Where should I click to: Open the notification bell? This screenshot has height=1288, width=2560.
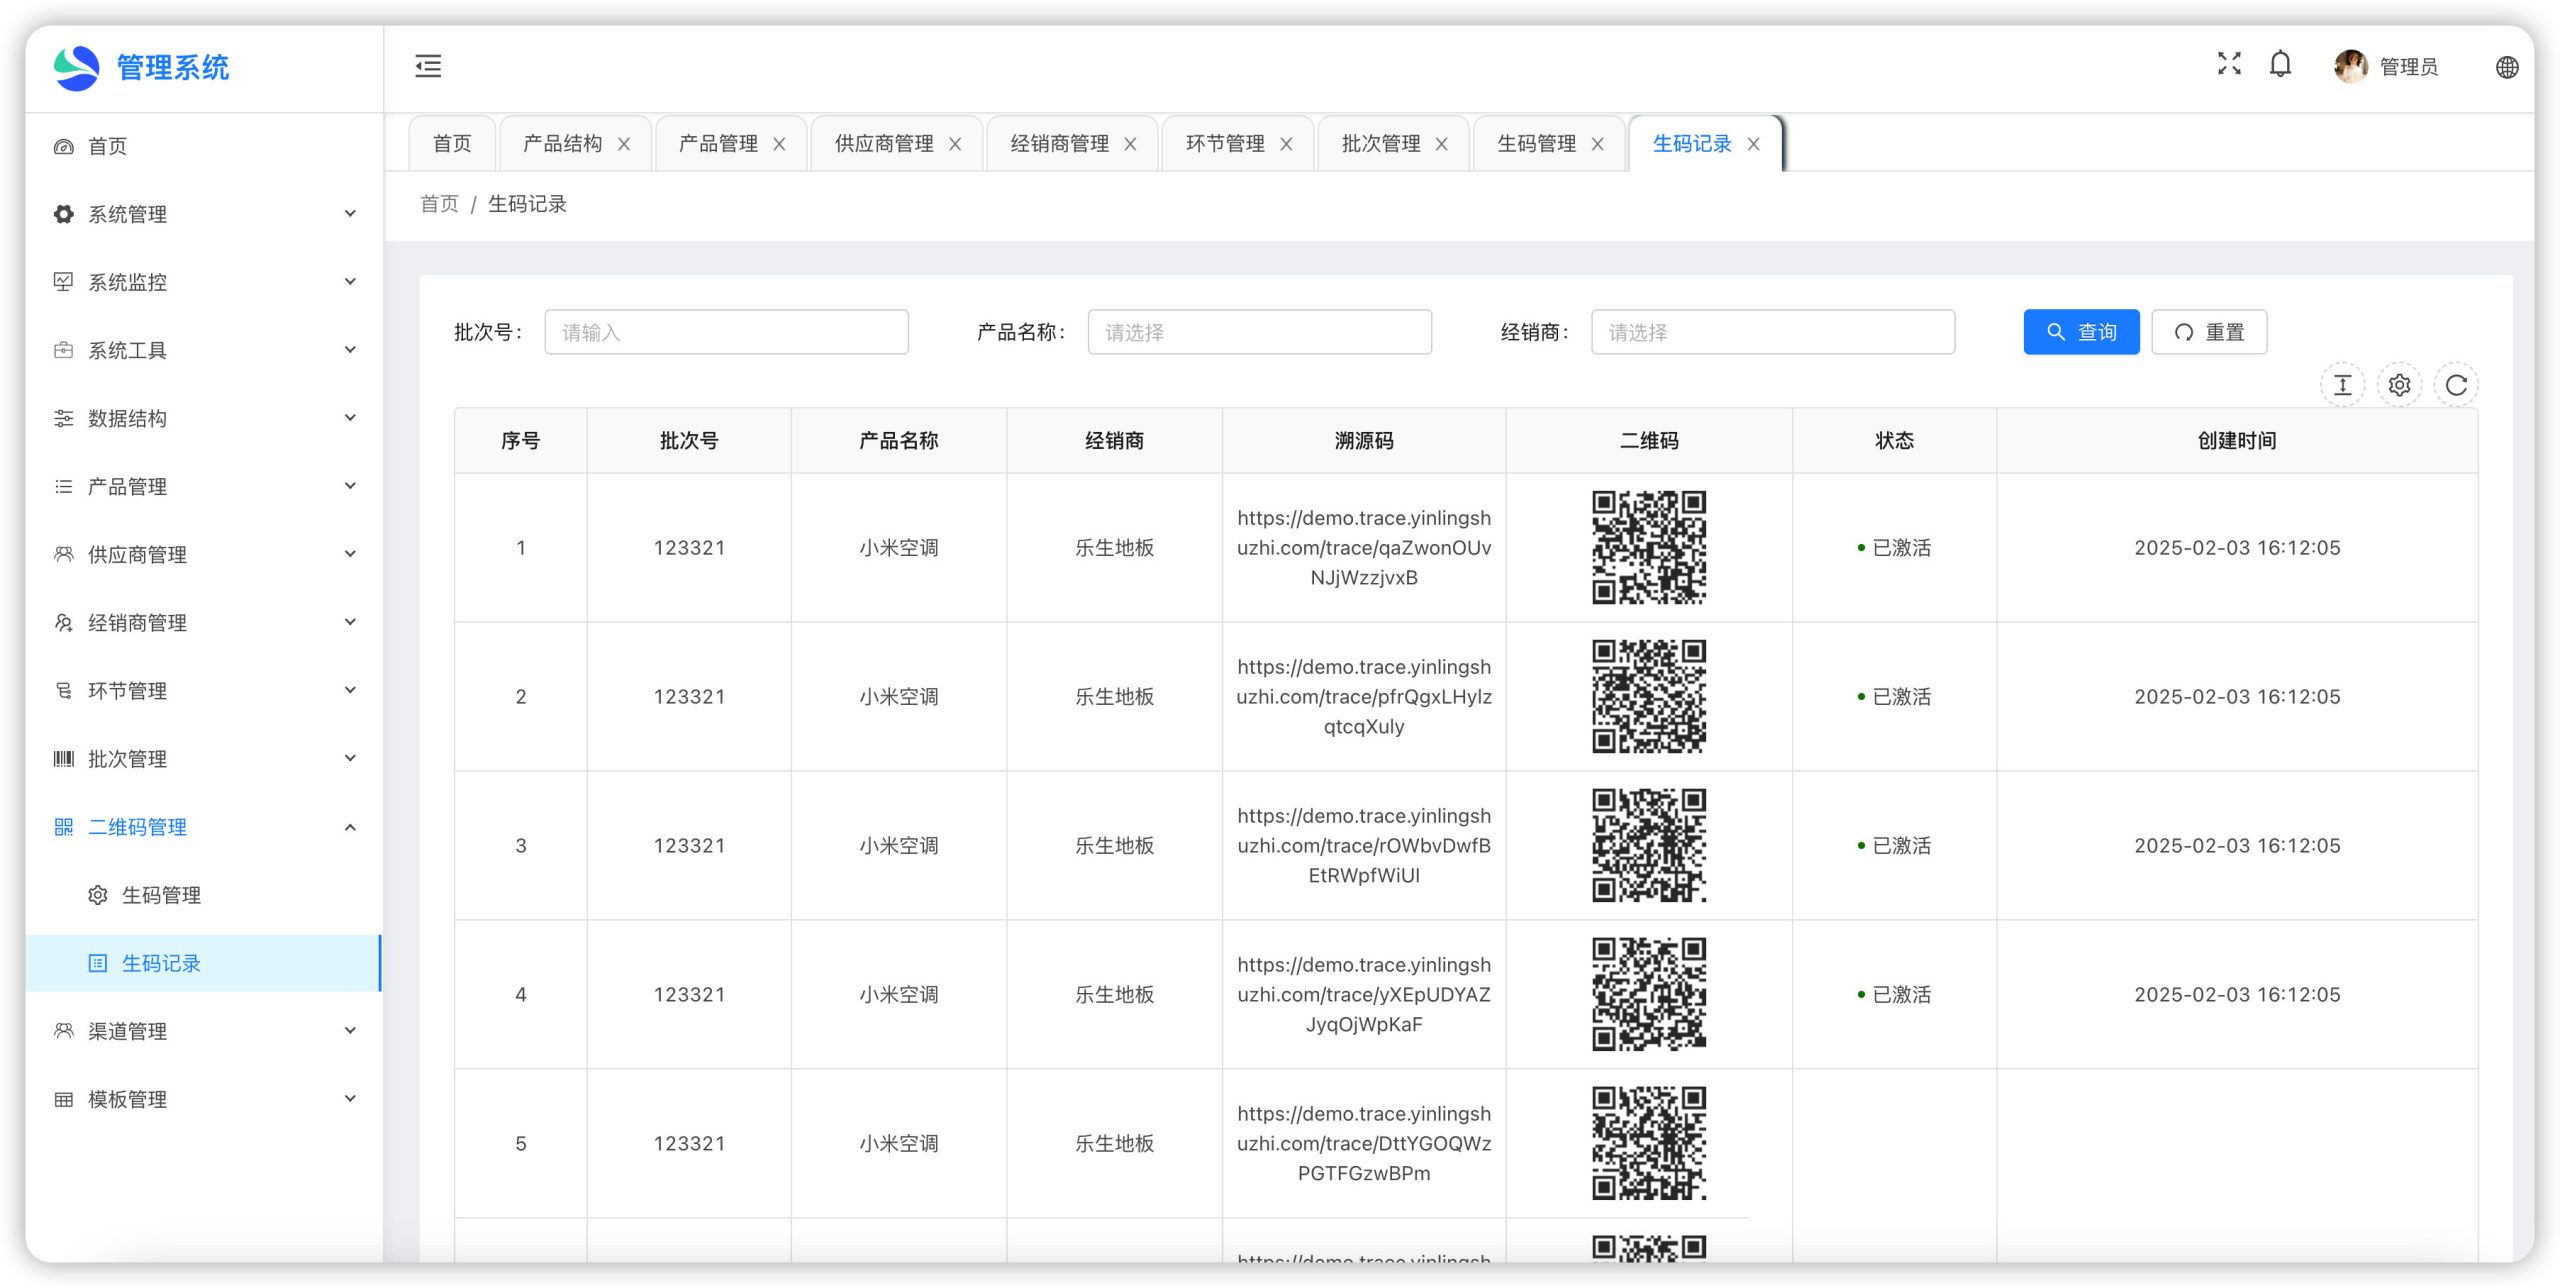[x=2280, y=64]
